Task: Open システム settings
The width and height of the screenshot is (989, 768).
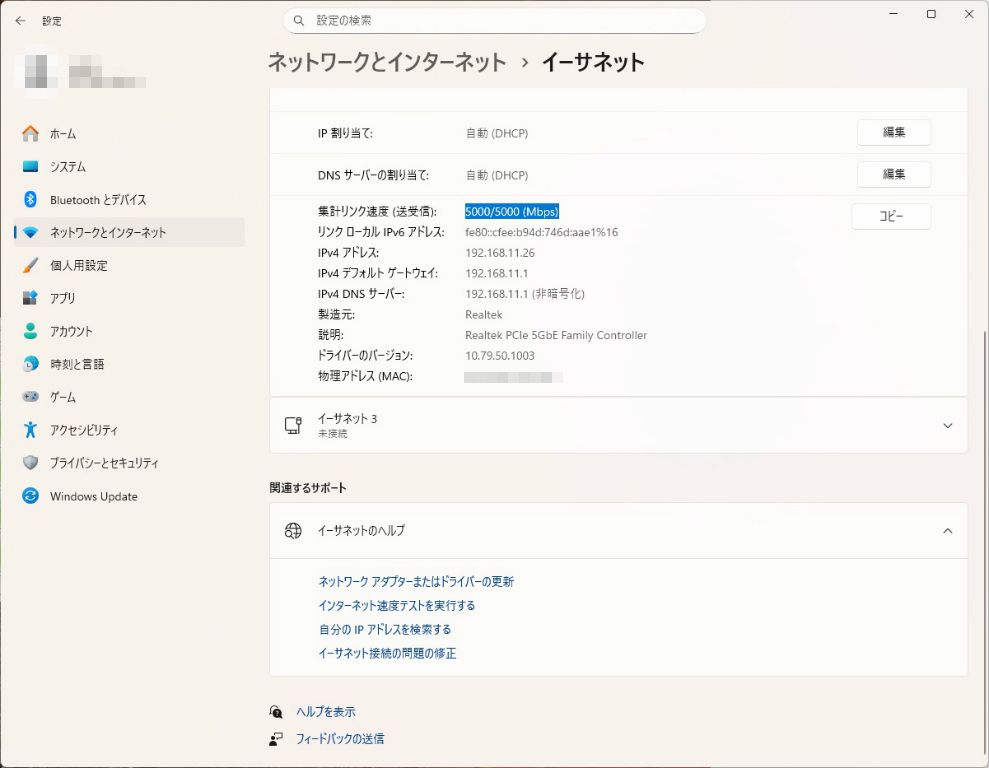Action: tap(129, 166)
